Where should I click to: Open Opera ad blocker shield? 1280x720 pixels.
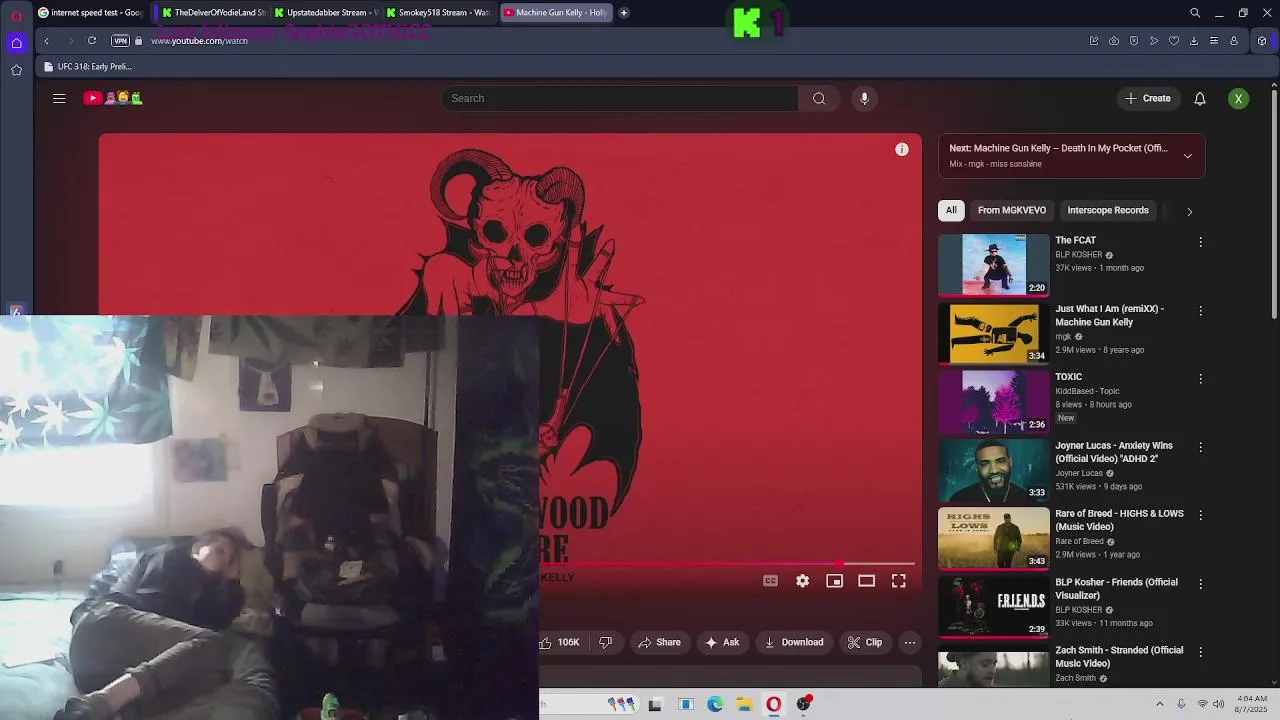(1134, 41)
